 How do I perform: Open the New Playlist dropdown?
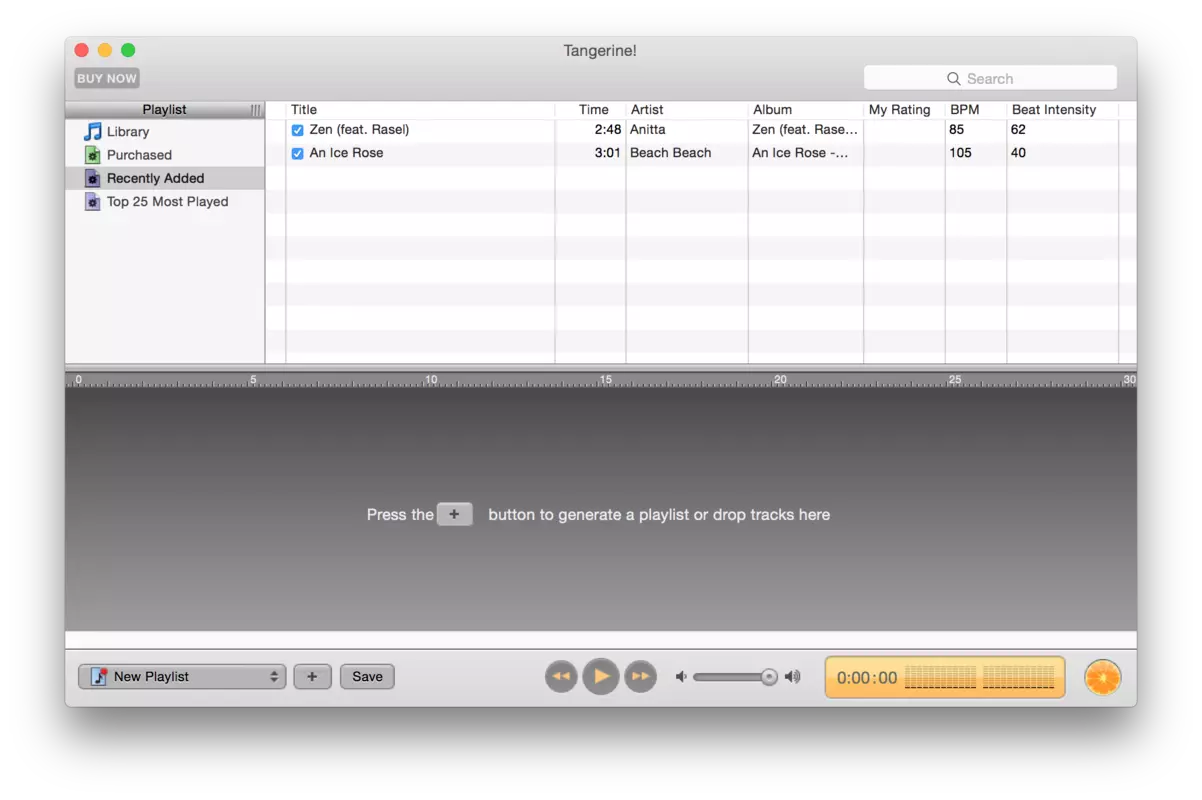[x=182, y=677]
